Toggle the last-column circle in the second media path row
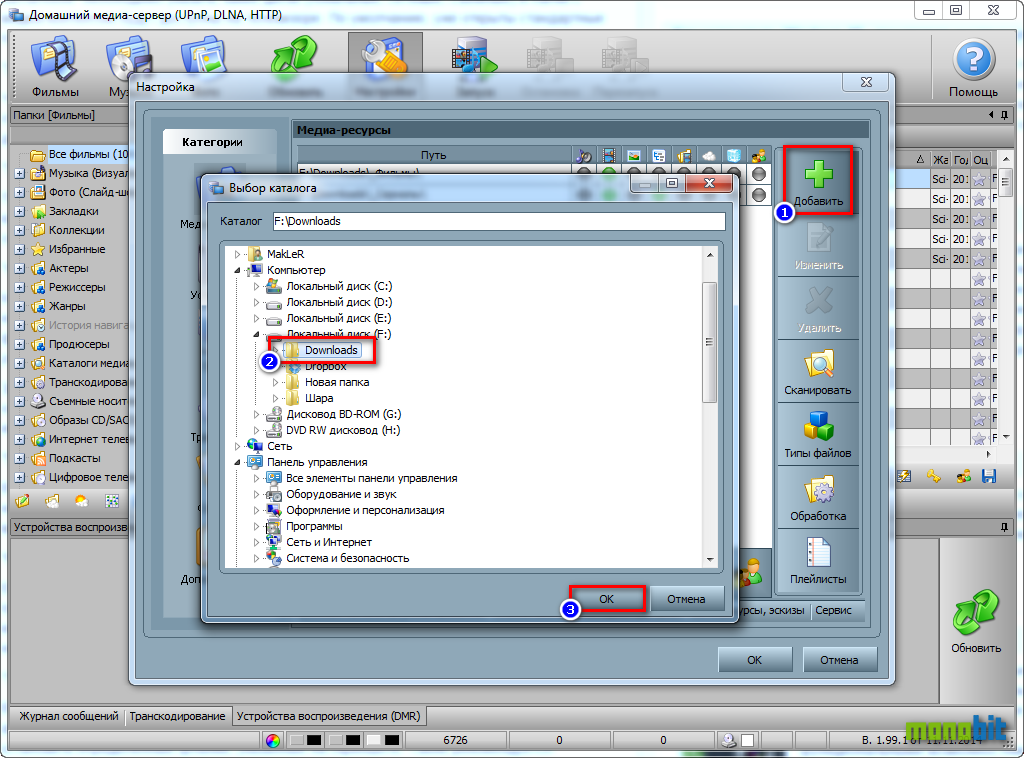1024x758 pixels. (x=758, y=195)
